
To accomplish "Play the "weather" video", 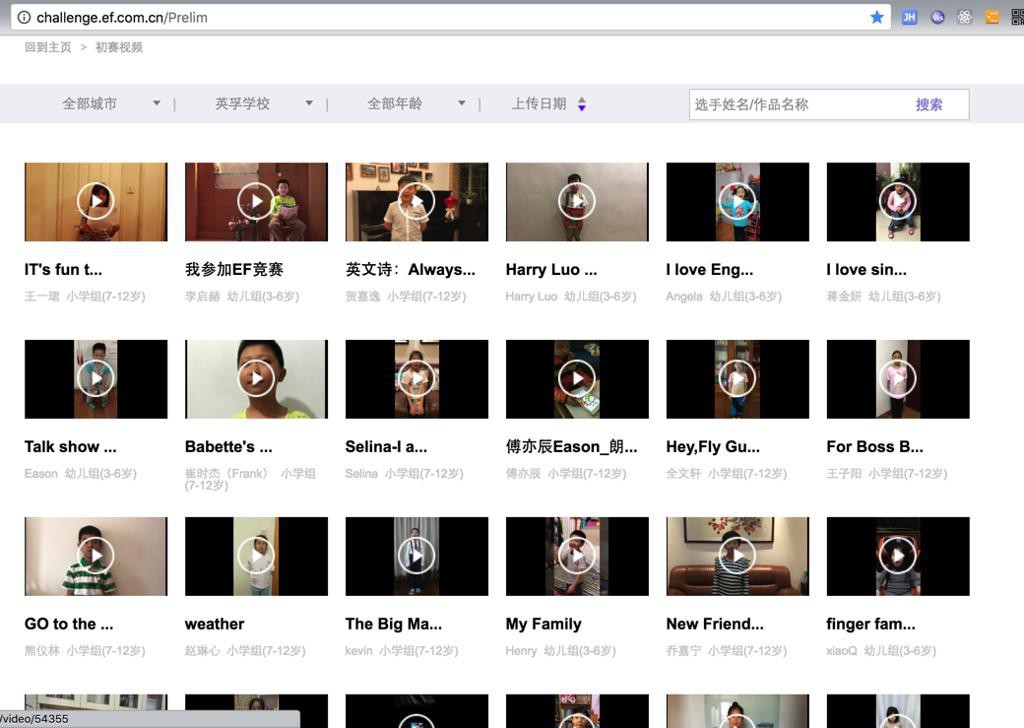I will tap(256, 556).
